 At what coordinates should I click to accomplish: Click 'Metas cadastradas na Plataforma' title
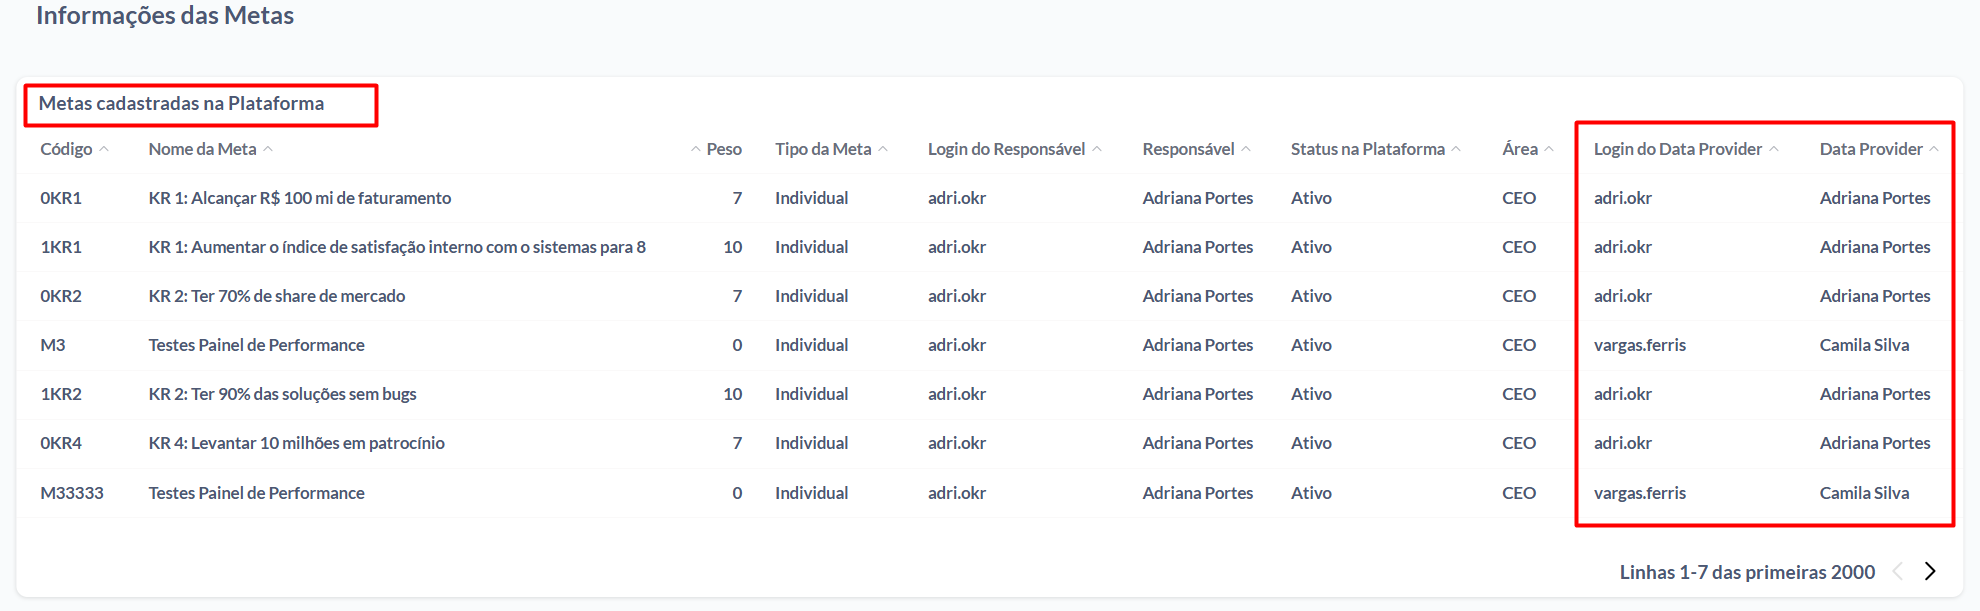(x=181, y=103)
